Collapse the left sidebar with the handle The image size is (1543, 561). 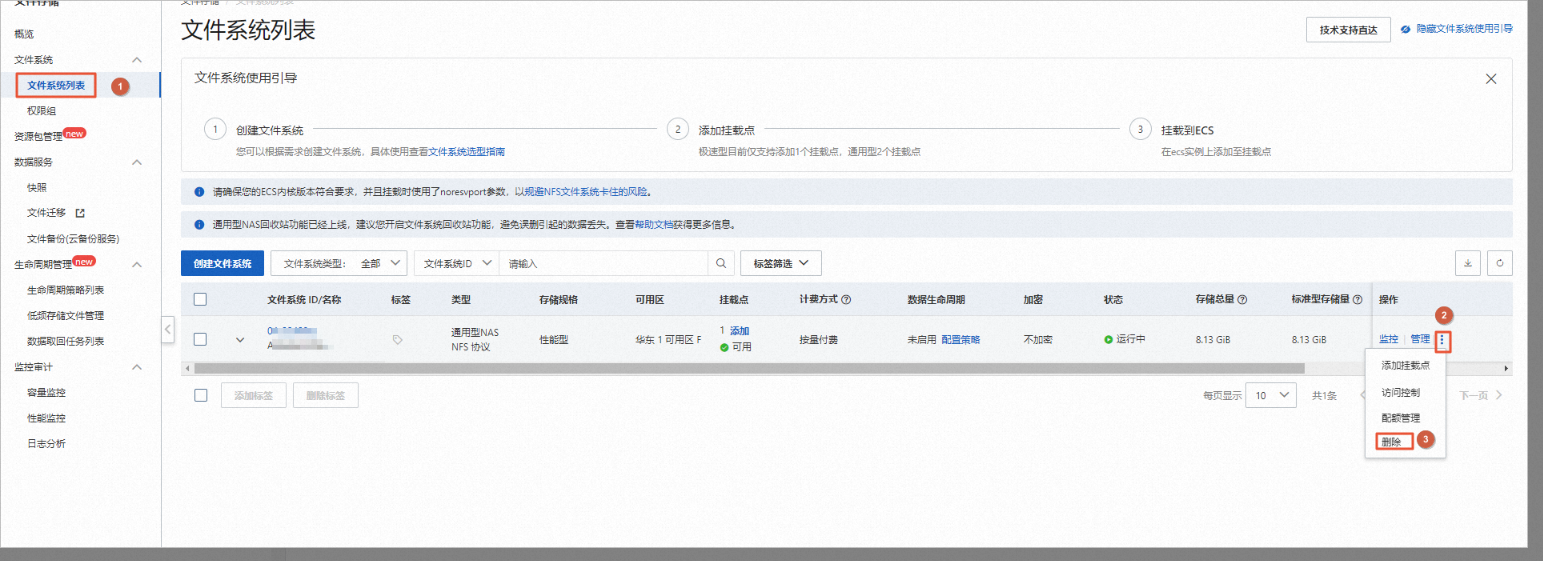[167, 329]
